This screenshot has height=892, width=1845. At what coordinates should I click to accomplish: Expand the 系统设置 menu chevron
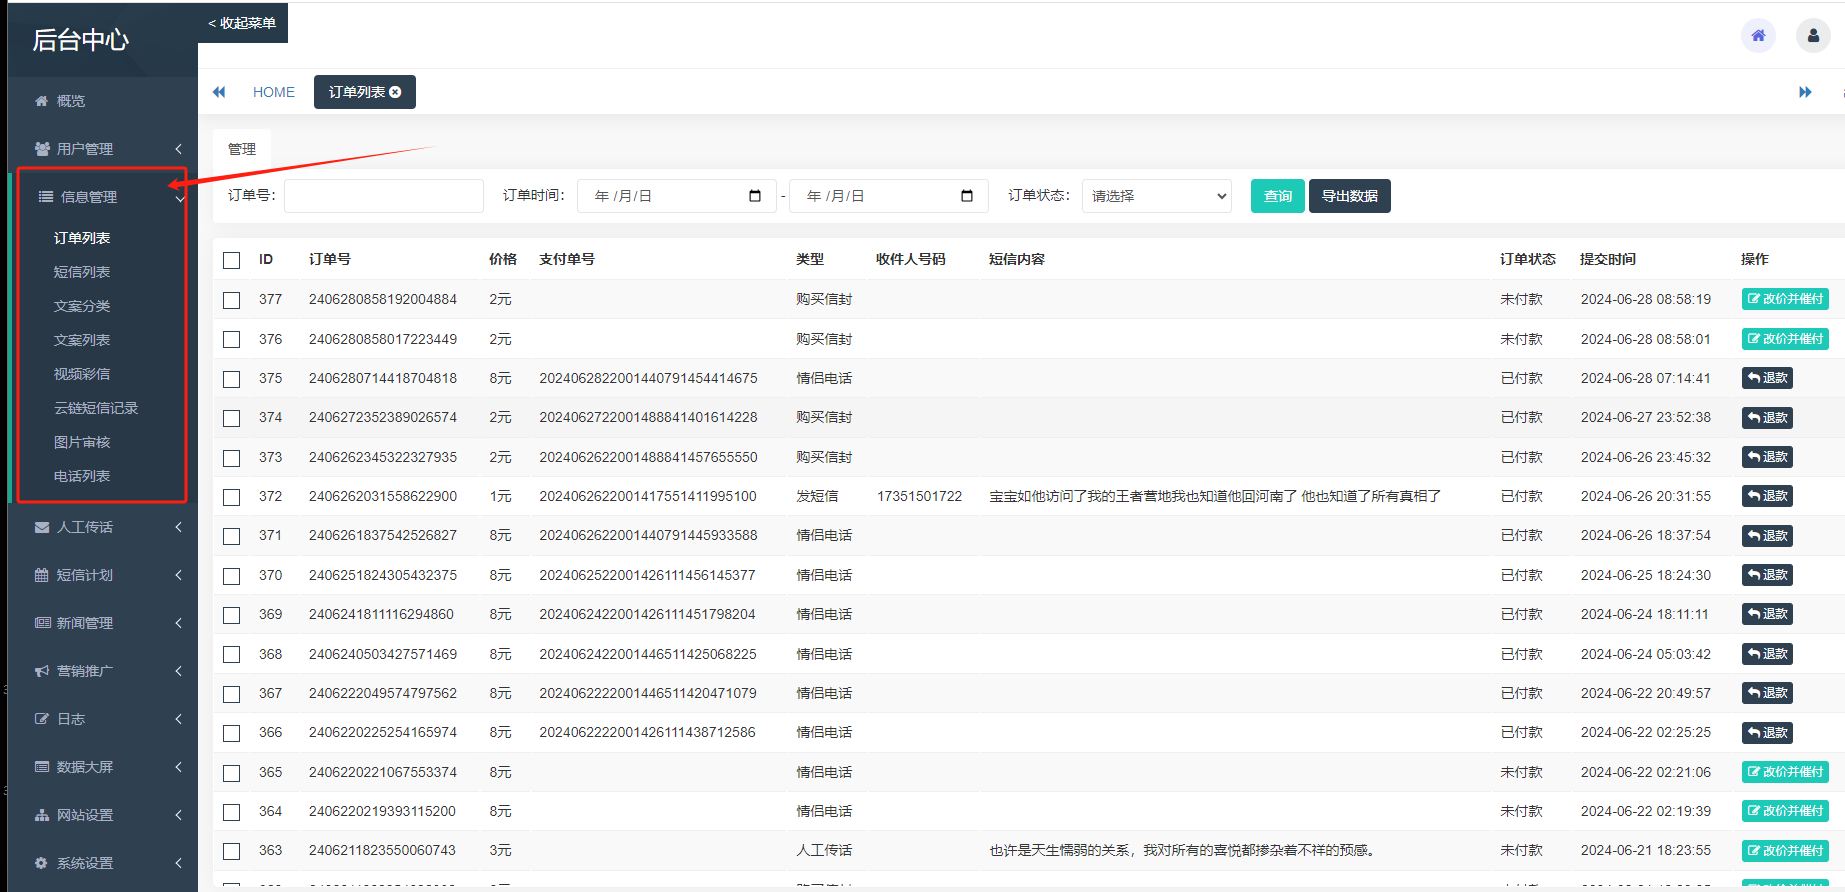pos(179,863)
